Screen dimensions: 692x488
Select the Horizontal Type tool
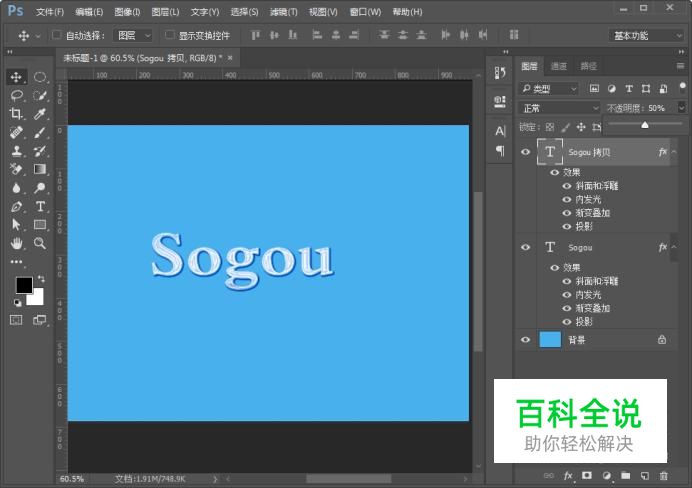(x=40, y=206)
